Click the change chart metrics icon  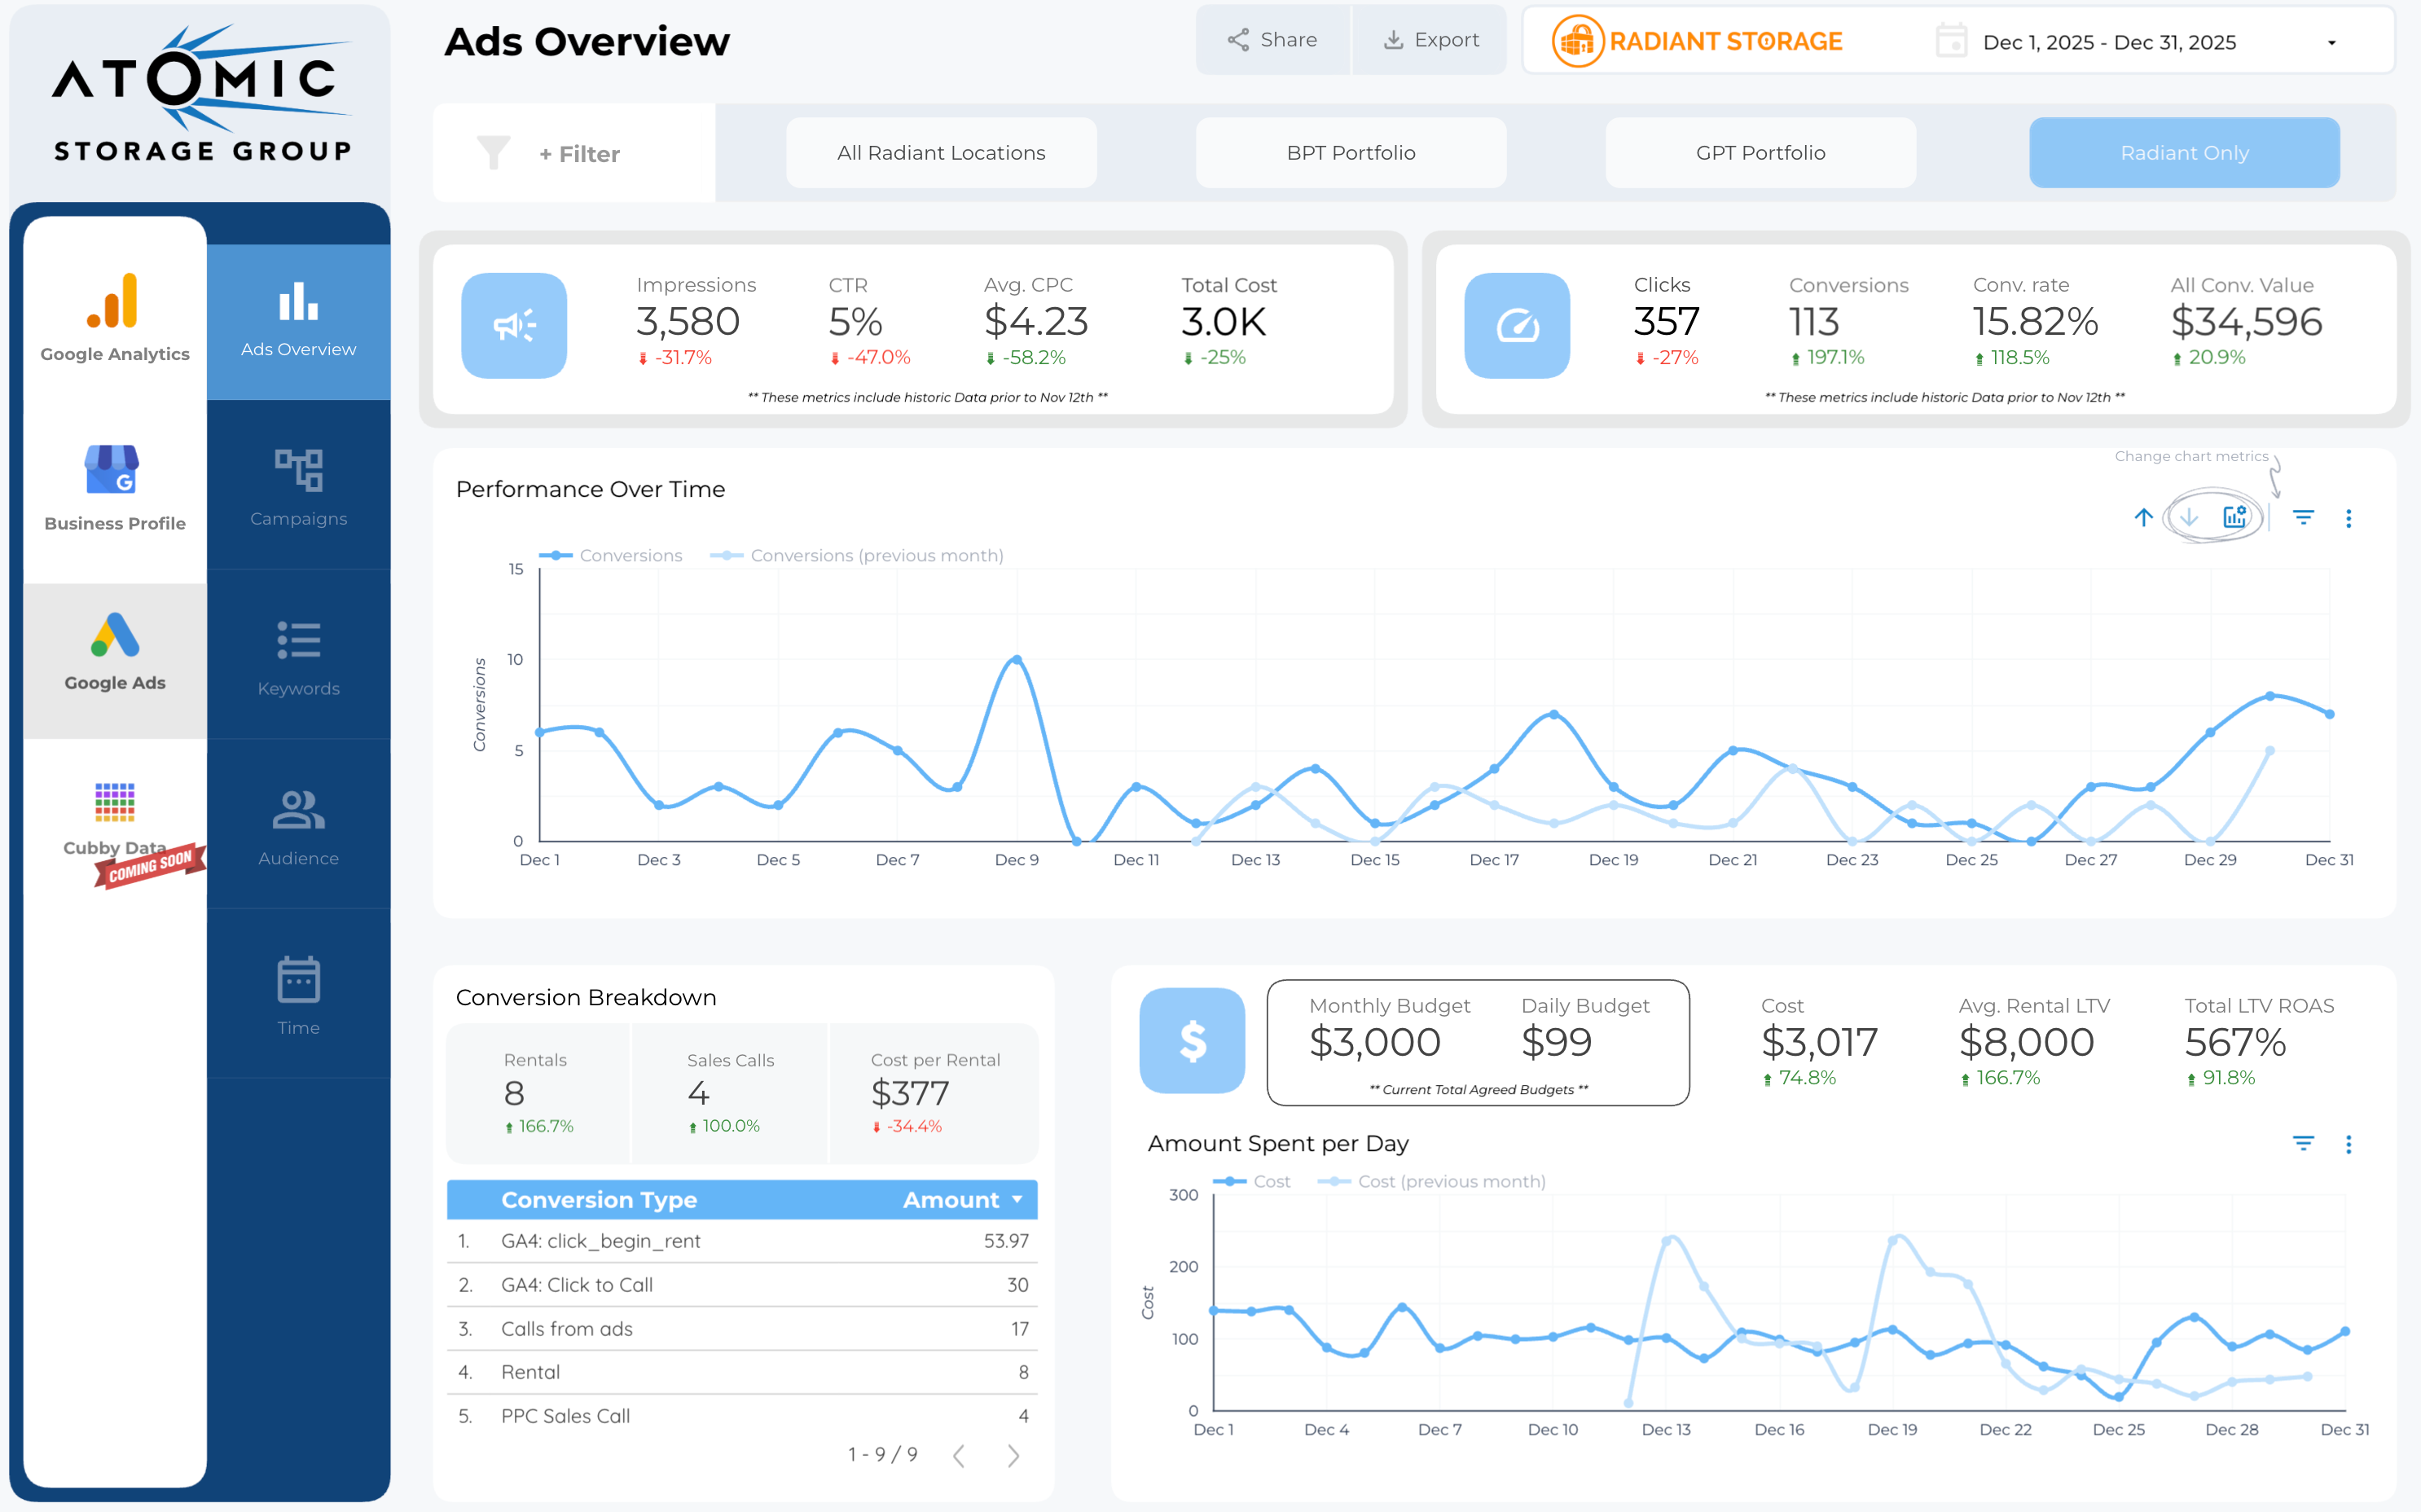click(x=2235, y=517)
